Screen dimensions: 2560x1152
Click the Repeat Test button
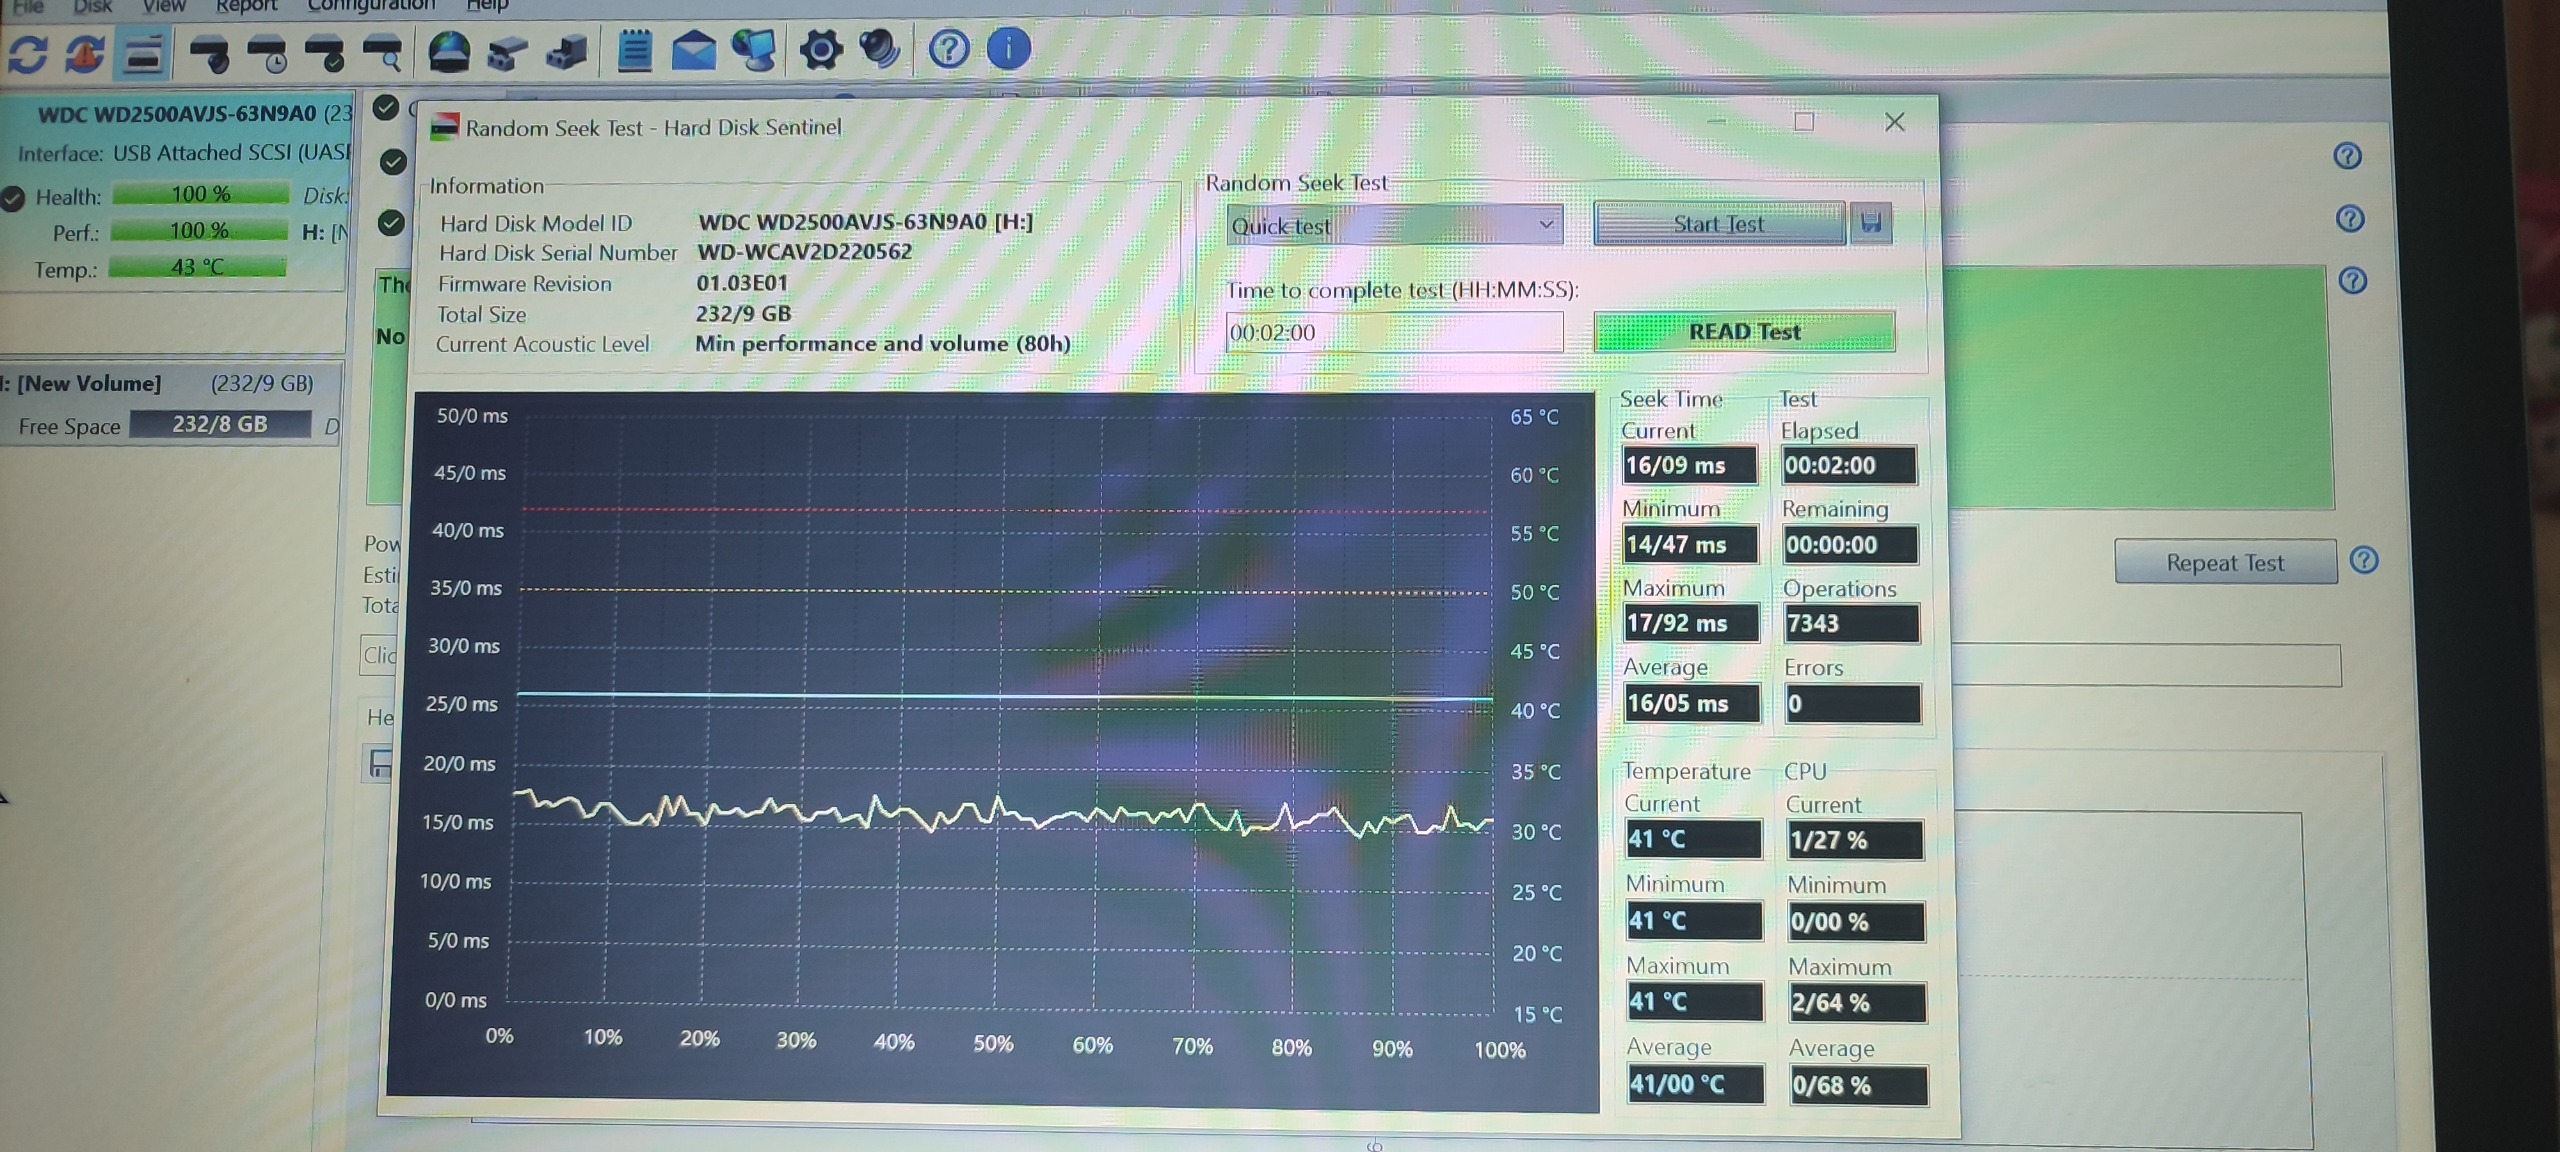point(2225,562)
